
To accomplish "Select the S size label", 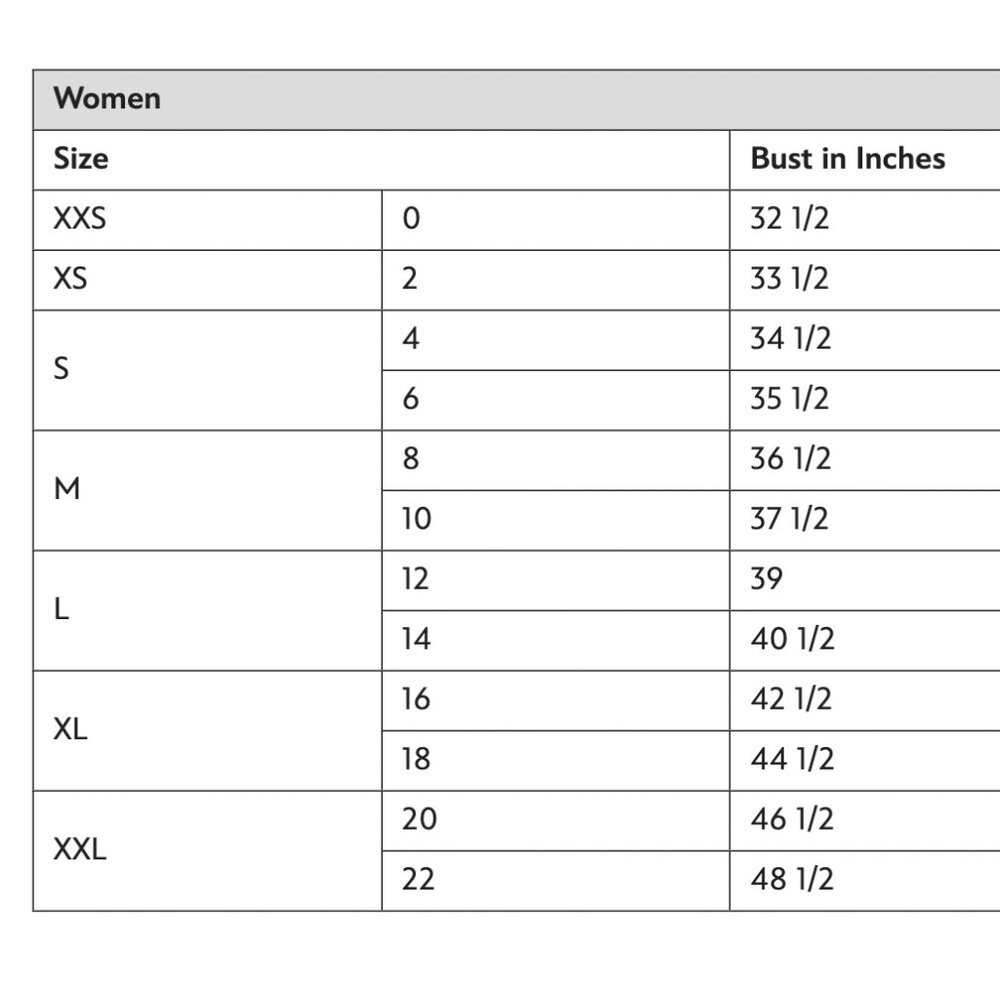I will coord(62,369).
